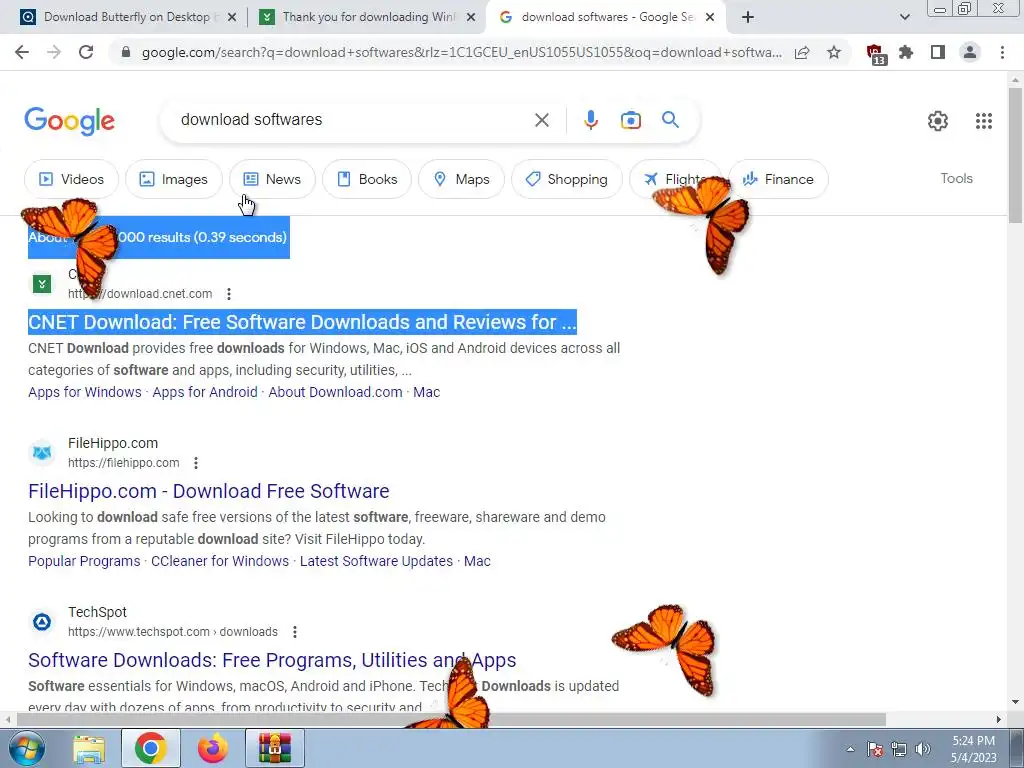This screenshot has width=1024, height=768.
Task: Toggle the browser side panel icon
Action: pyautogui.click(x=938, y=52)
